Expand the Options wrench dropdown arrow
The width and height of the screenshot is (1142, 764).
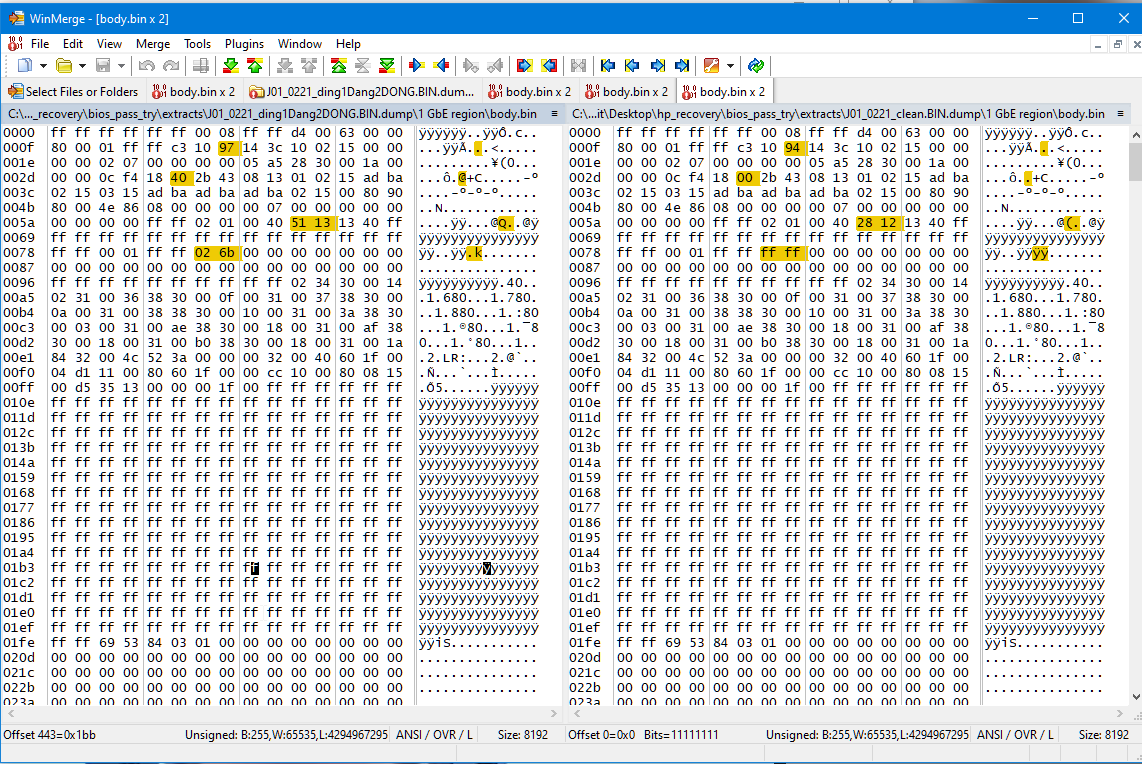click(730, 66)
